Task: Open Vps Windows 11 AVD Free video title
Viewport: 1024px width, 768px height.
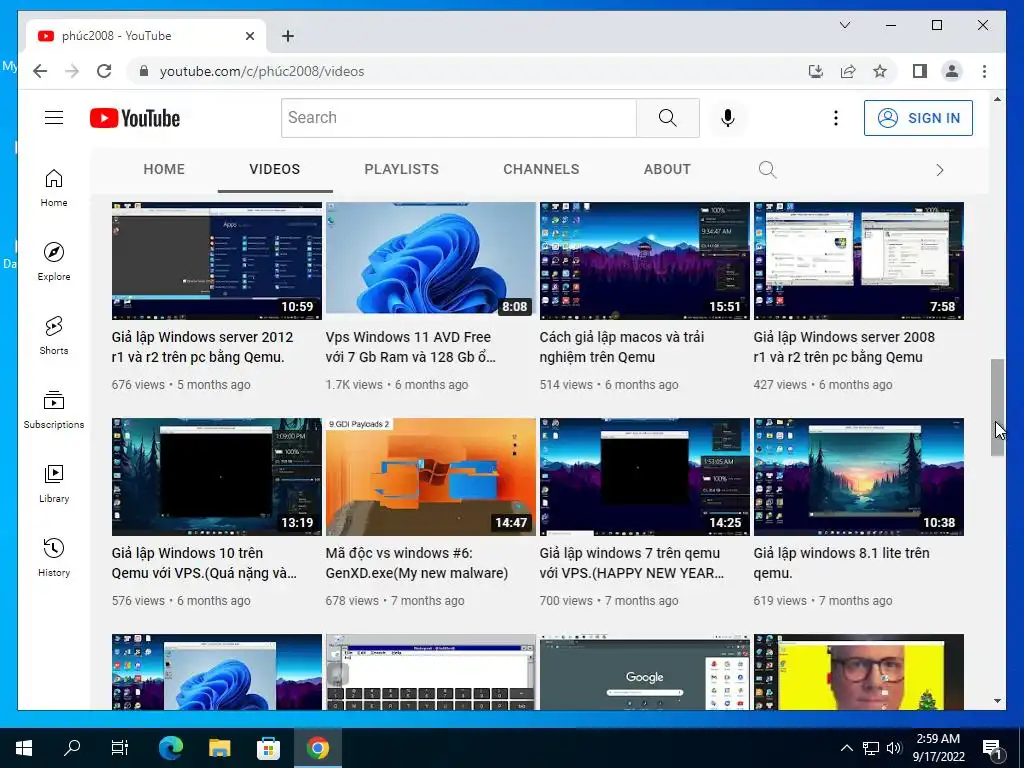Action: tap(410, 347)
